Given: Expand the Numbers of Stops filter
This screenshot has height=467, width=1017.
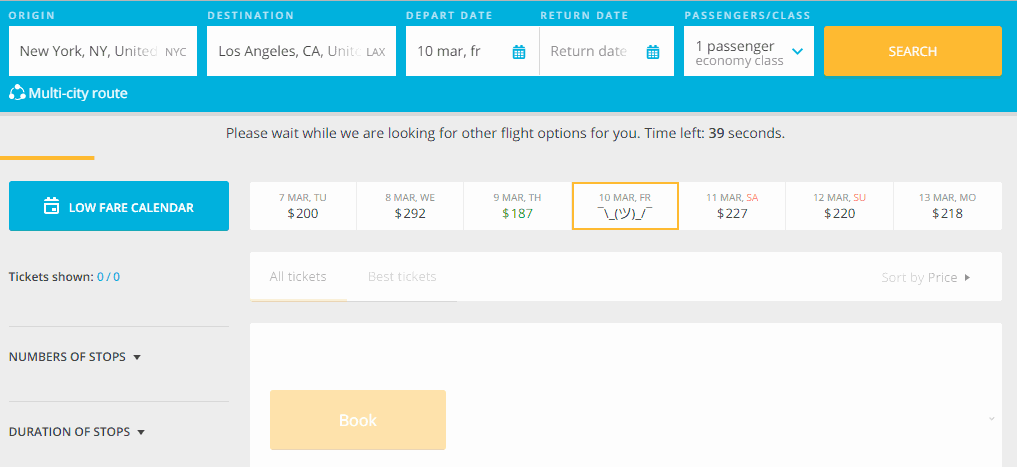Looking at the screenshot, I should click(x=75, y=357).
